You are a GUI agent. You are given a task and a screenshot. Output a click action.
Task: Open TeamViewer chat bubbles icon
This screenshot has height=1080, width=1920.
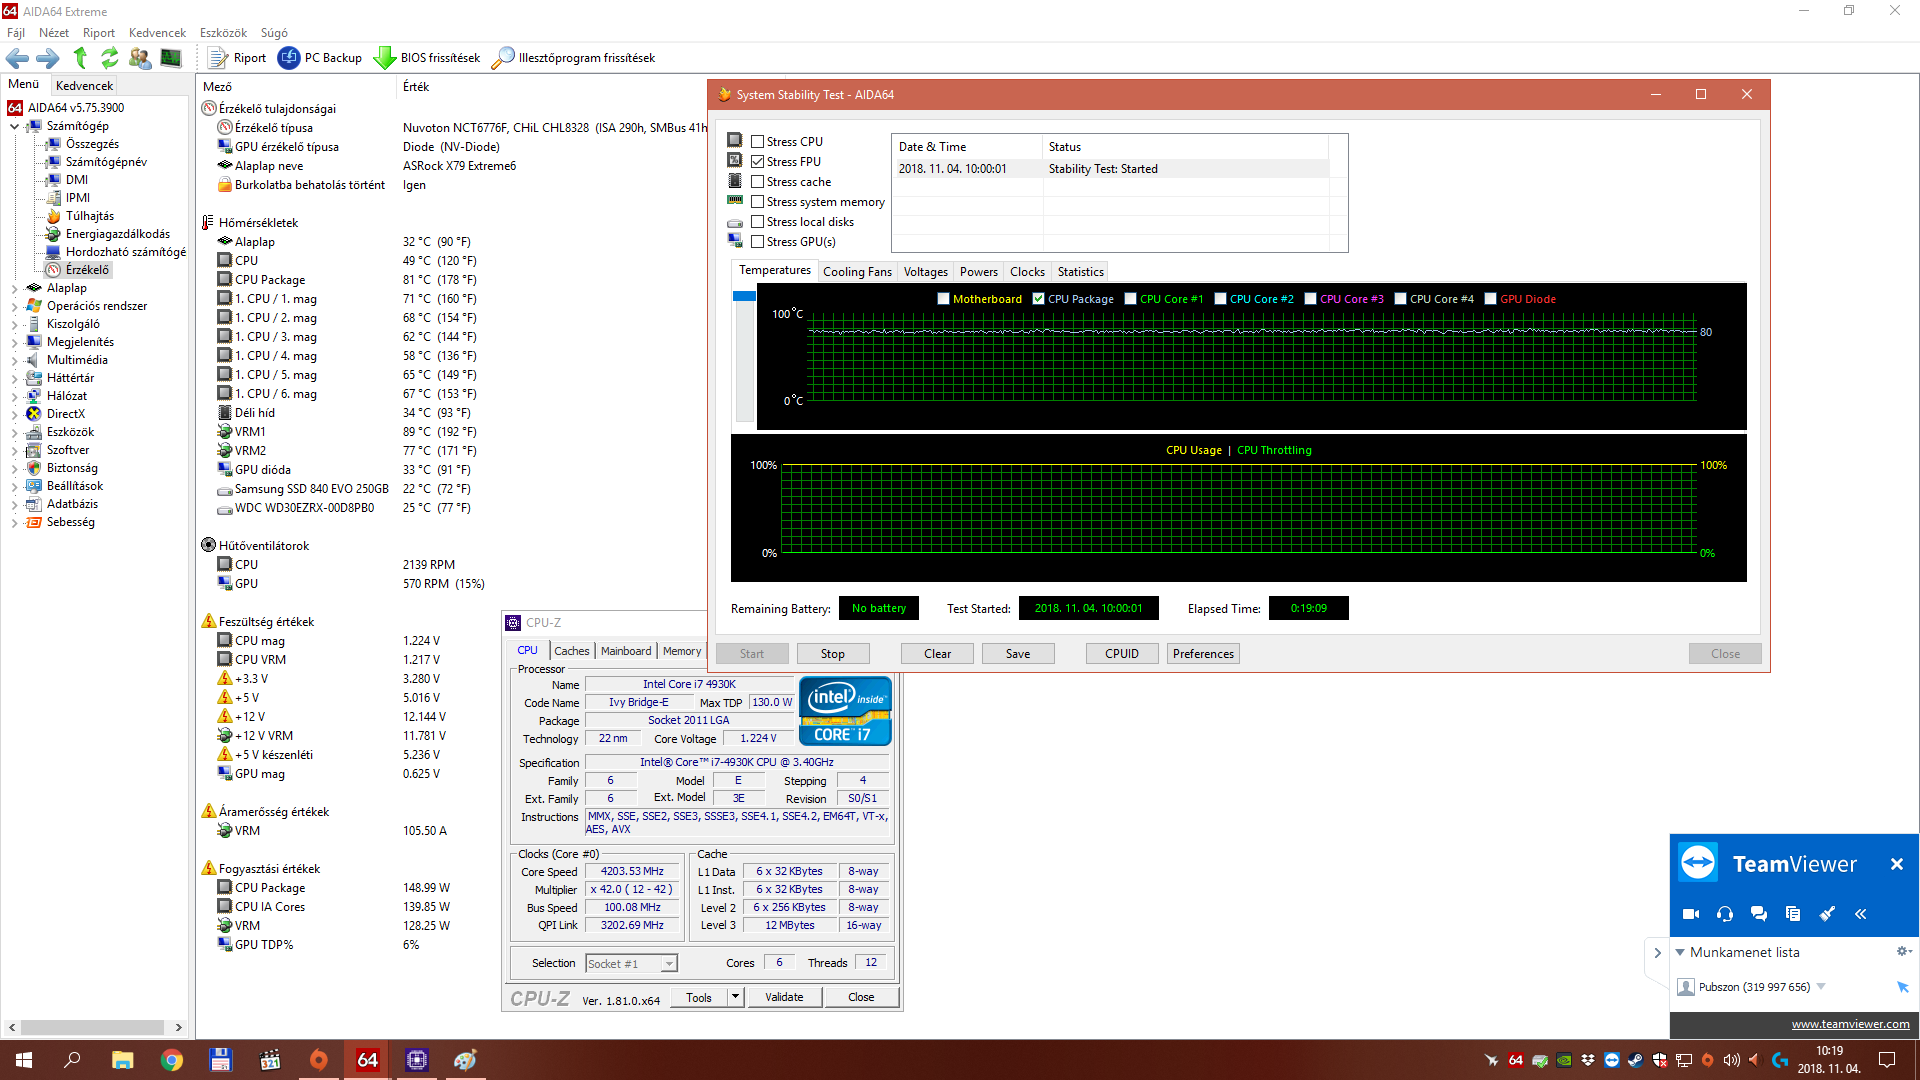[1759, 914]
